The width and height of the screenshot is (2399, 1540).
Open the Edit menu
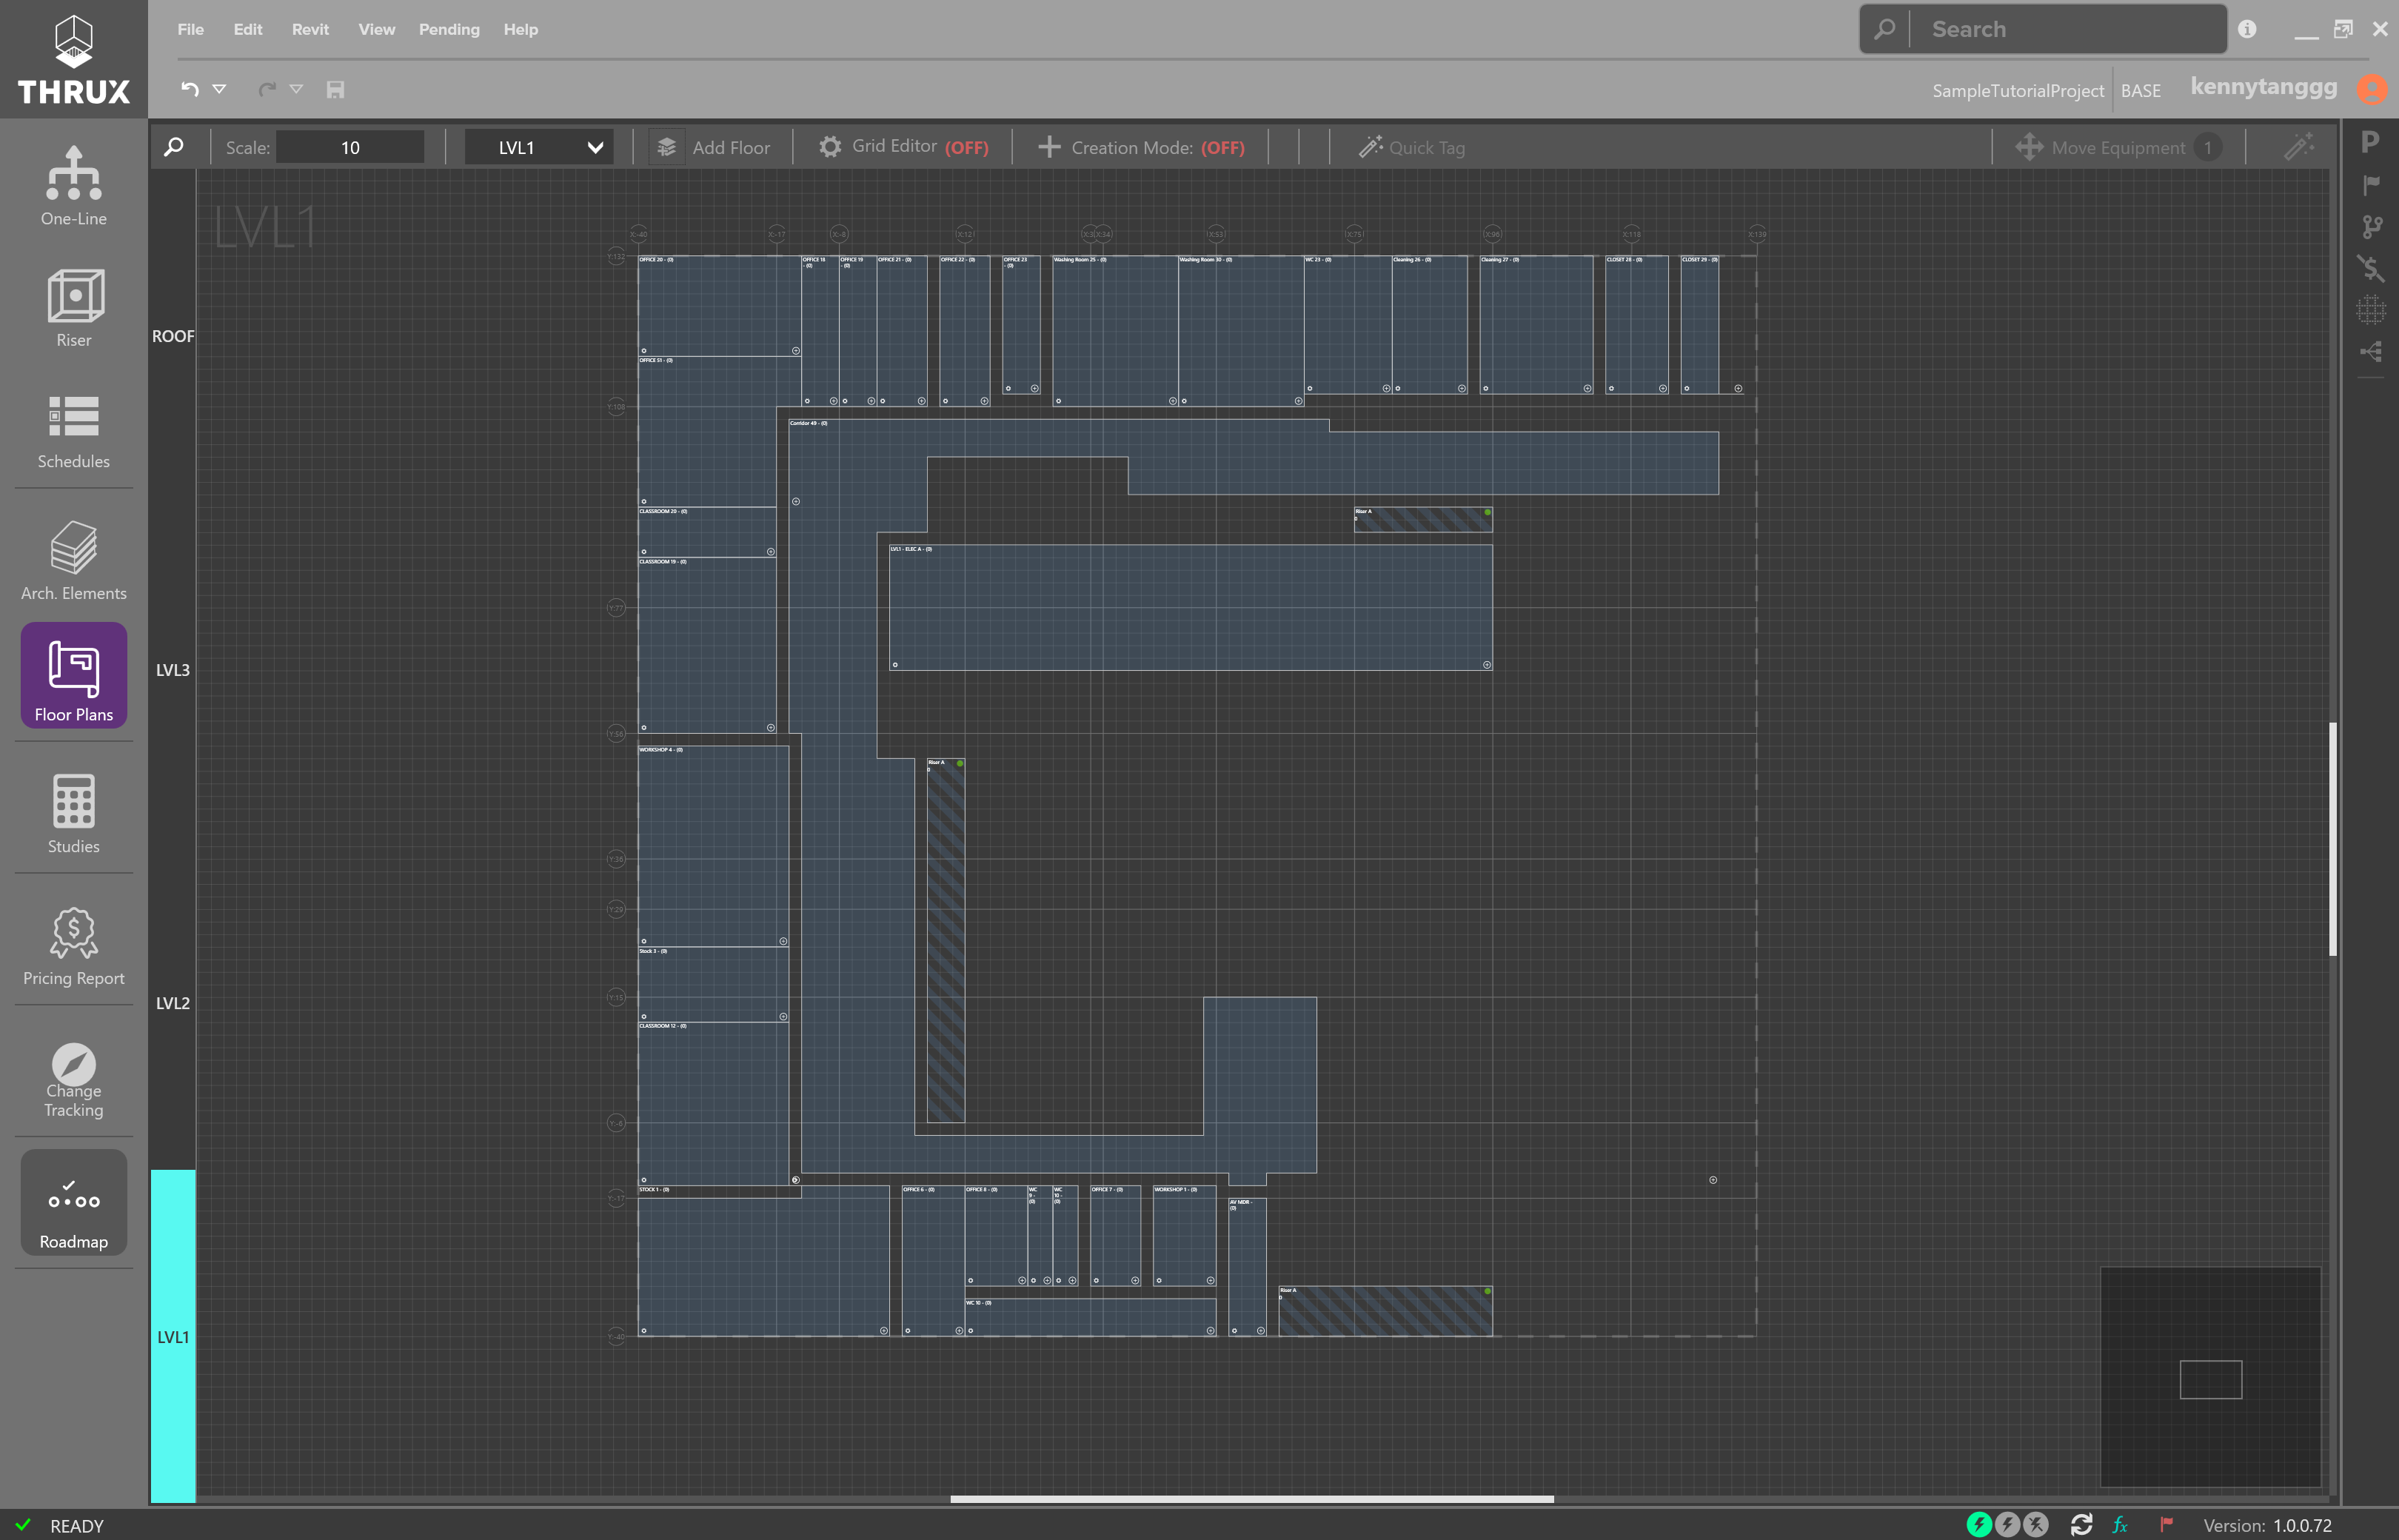pos(247,29)
